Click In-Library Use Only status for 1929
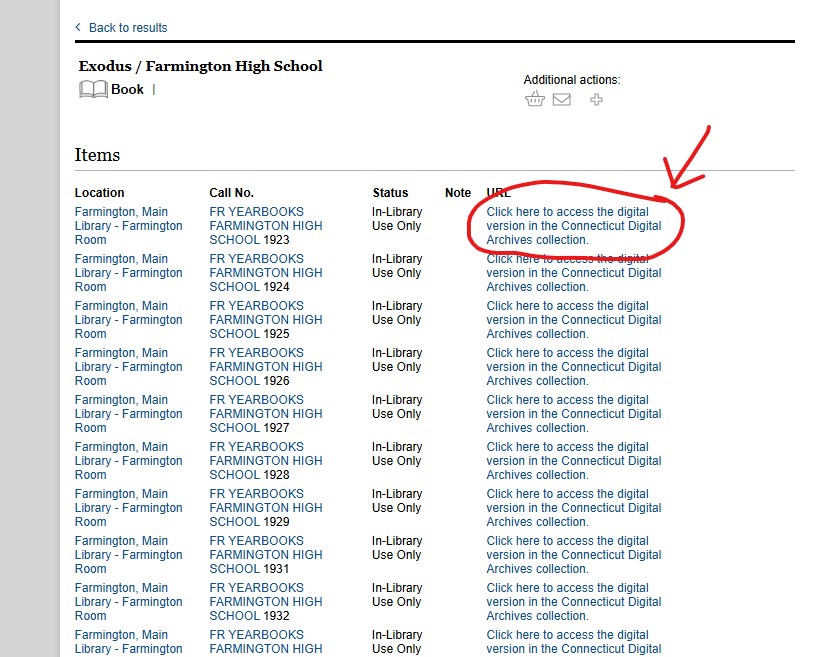 pos(397,501)
